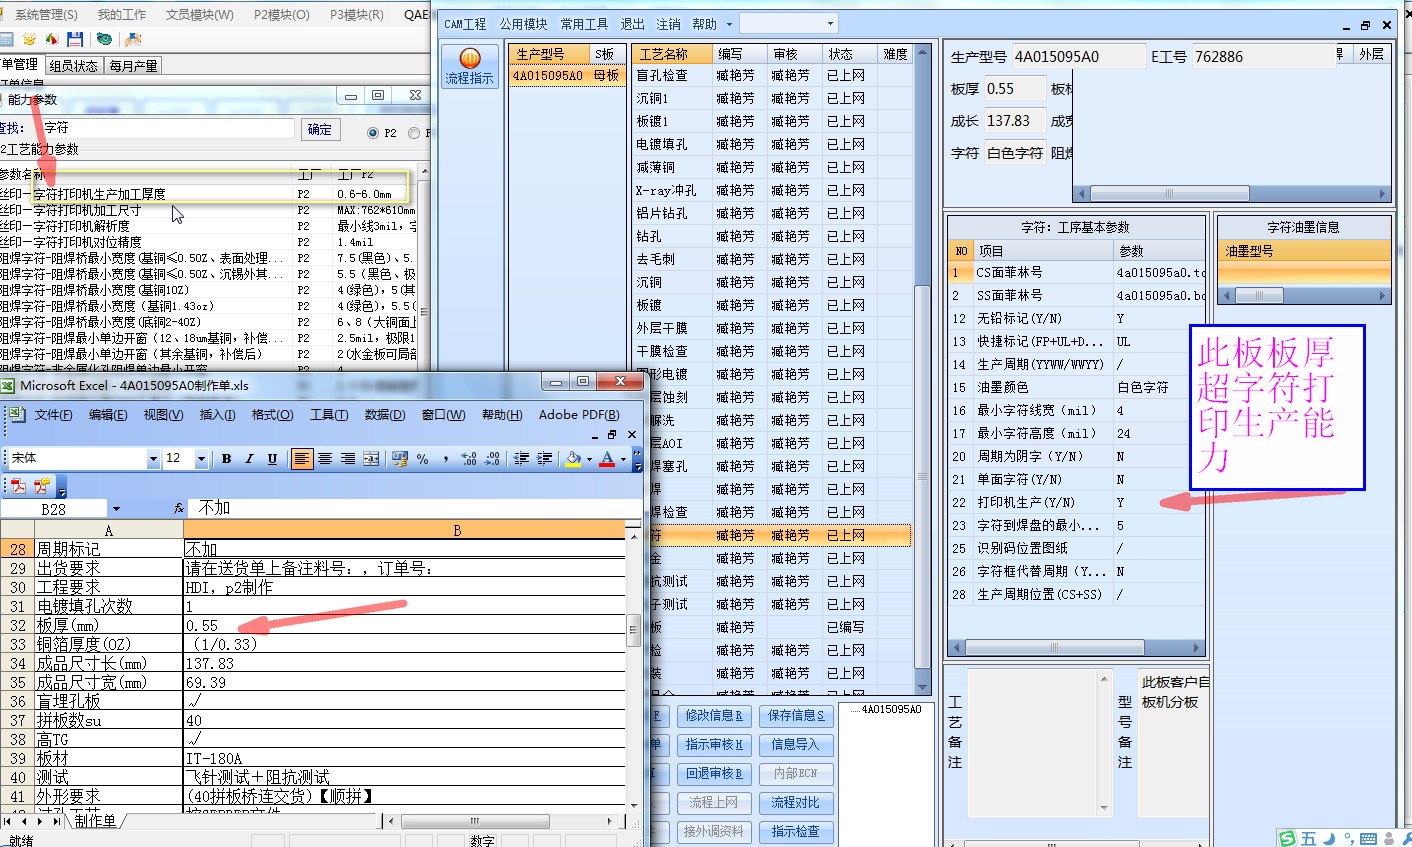Apply right alignment in Excel toolbar

click(x=348, y=459)
